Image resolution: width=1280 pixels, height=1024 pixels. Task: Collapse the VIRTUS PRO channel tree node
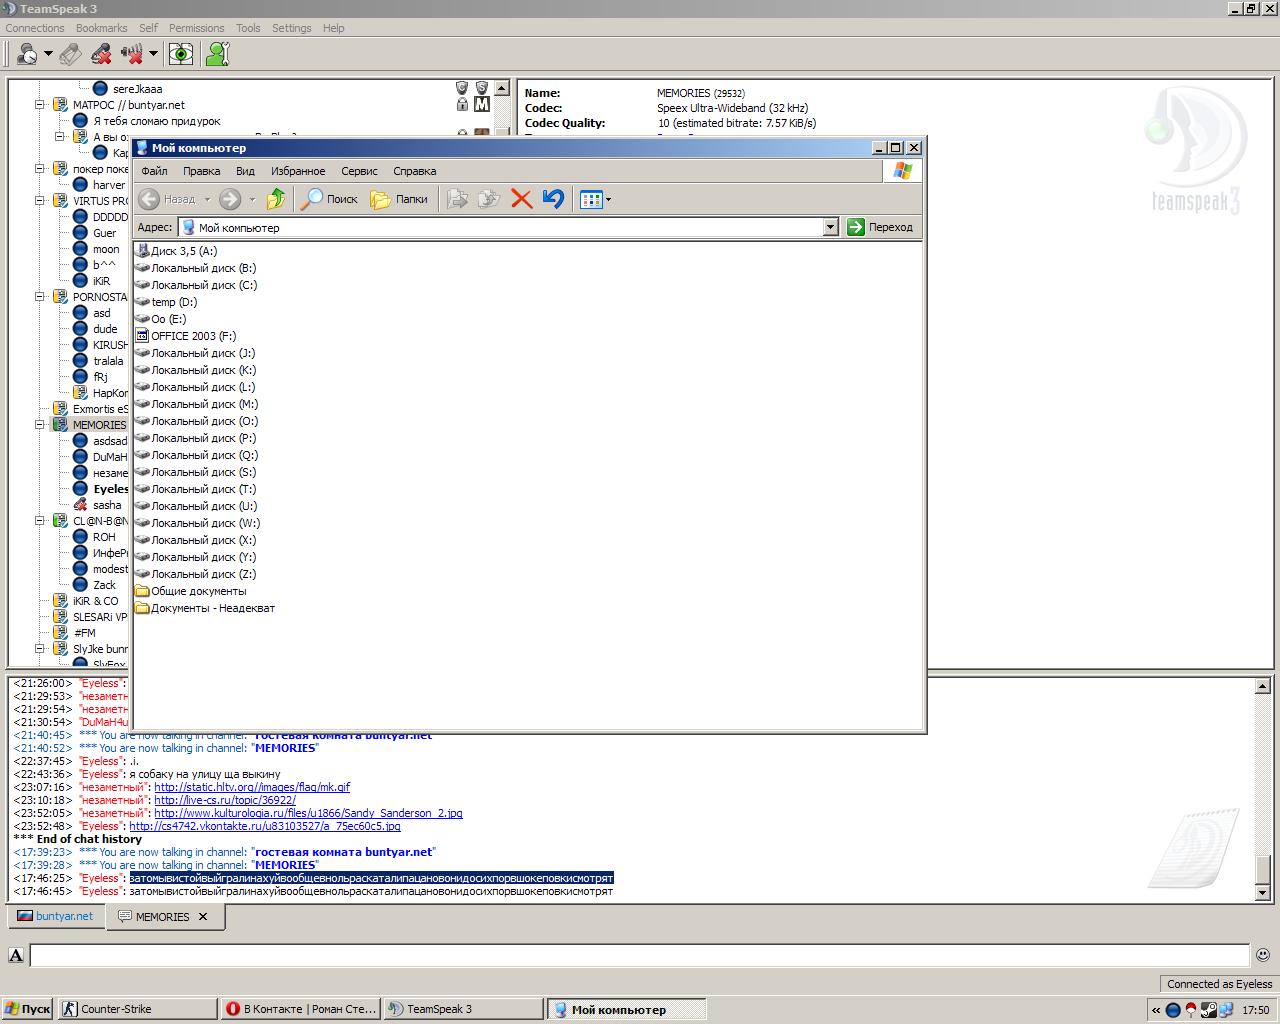click(41, 201)
